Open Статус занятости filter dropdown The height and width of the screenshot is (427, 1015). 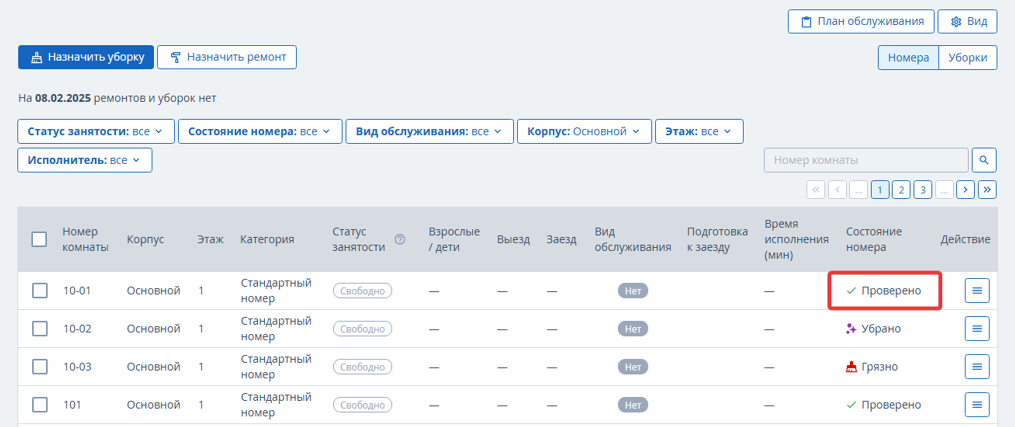(96, 131)
